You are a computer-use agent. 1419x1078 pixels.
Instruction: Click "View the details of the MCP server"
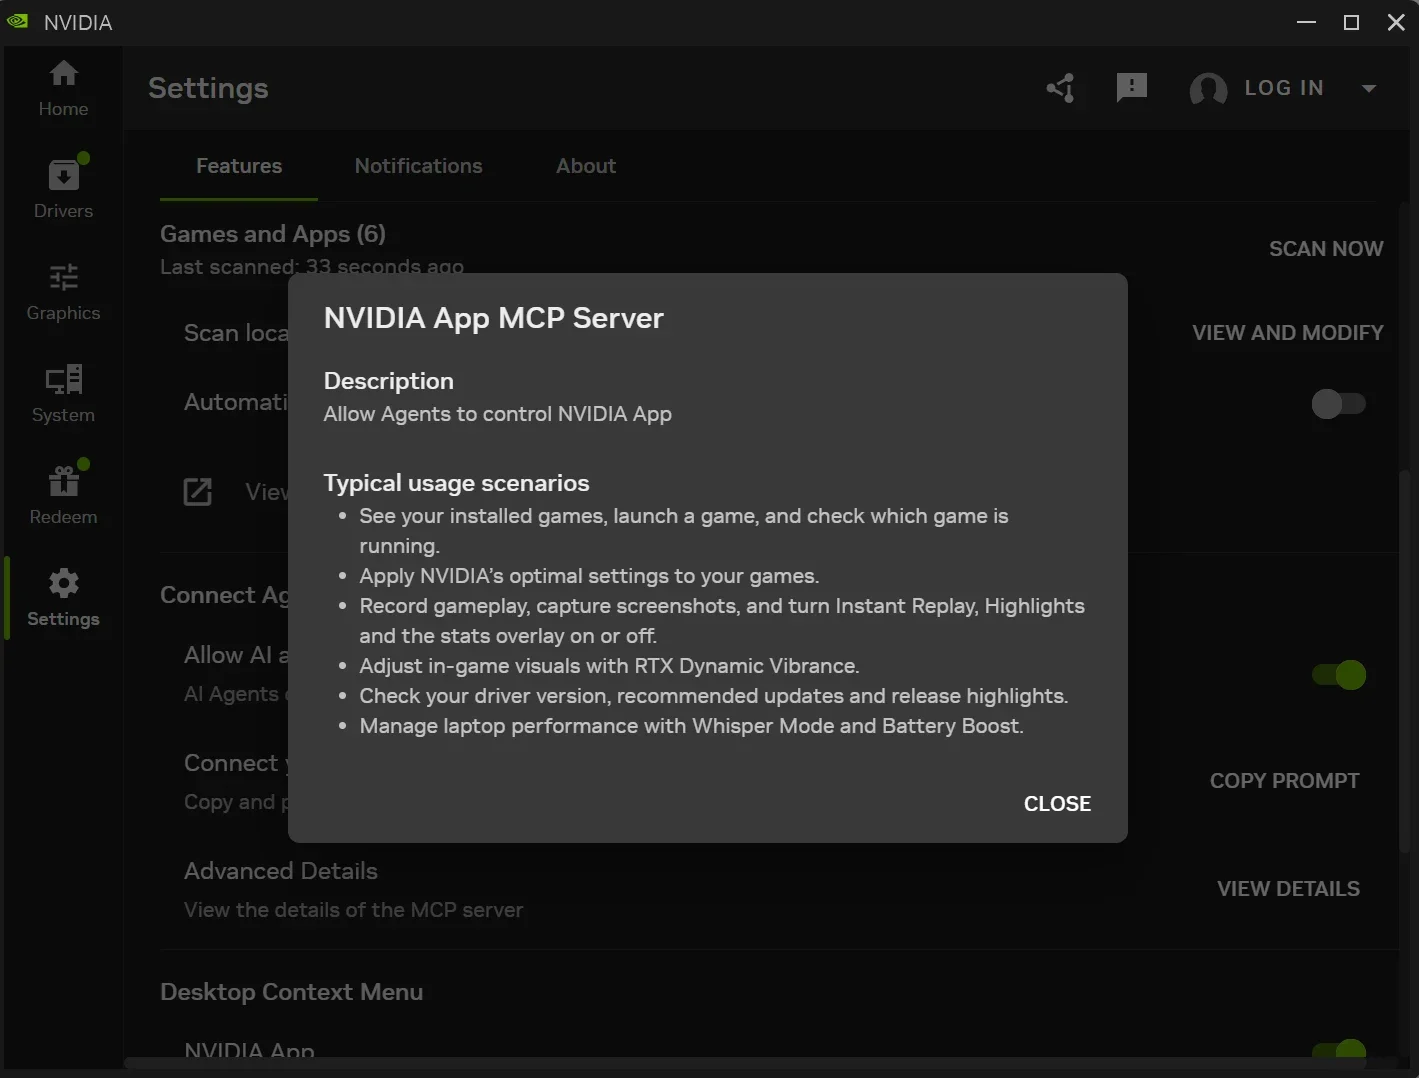pyautogui.click(x=354, y=910)
